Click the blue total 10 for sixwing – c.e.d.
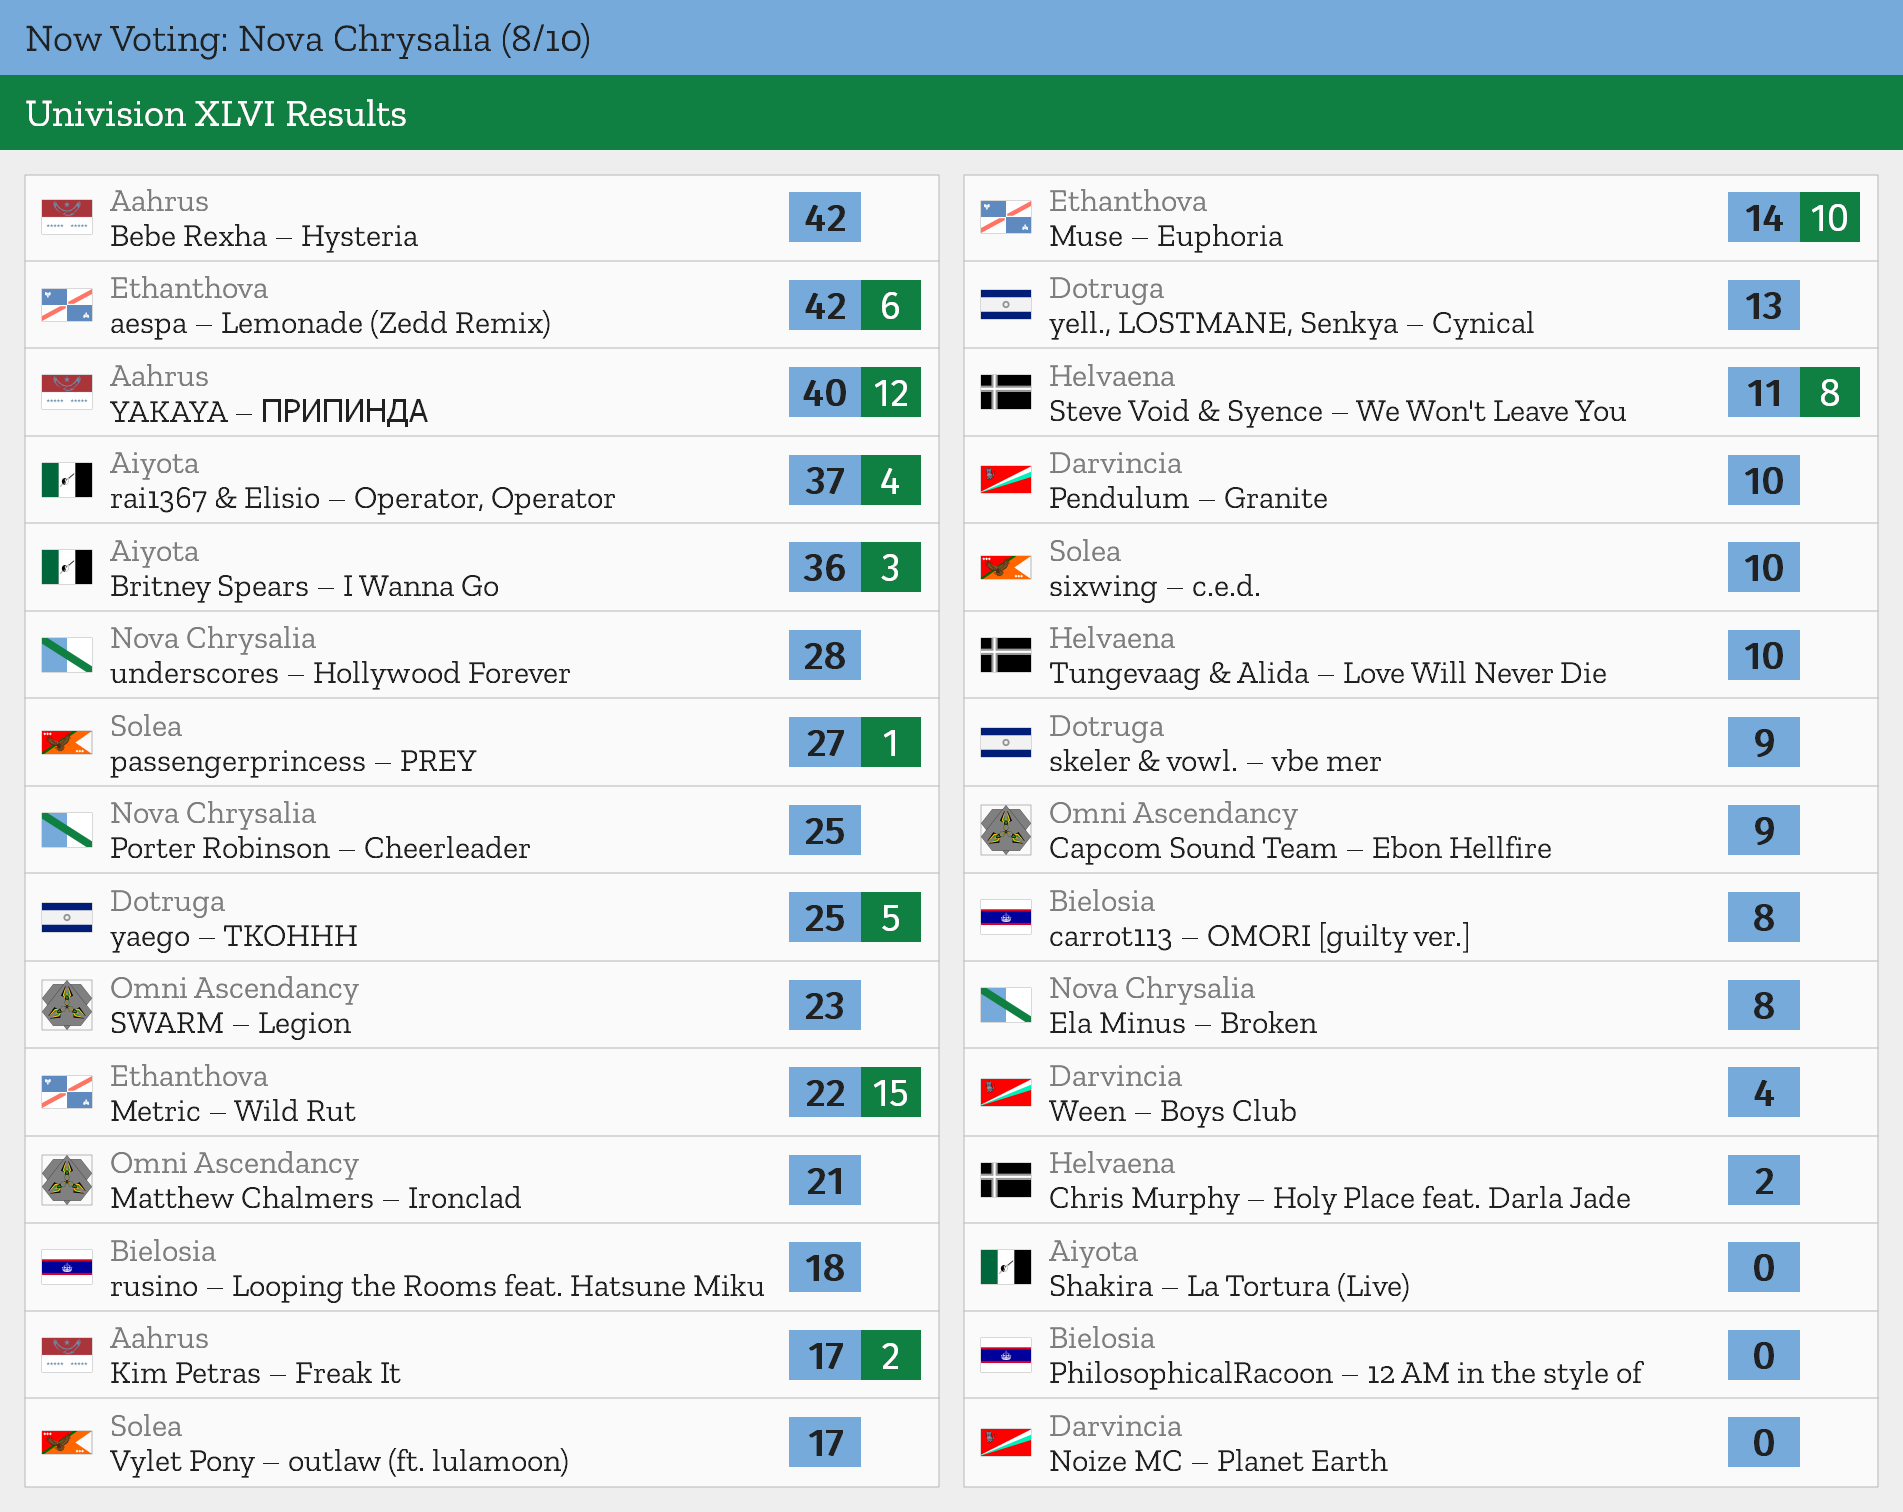 pos(1764,567)
